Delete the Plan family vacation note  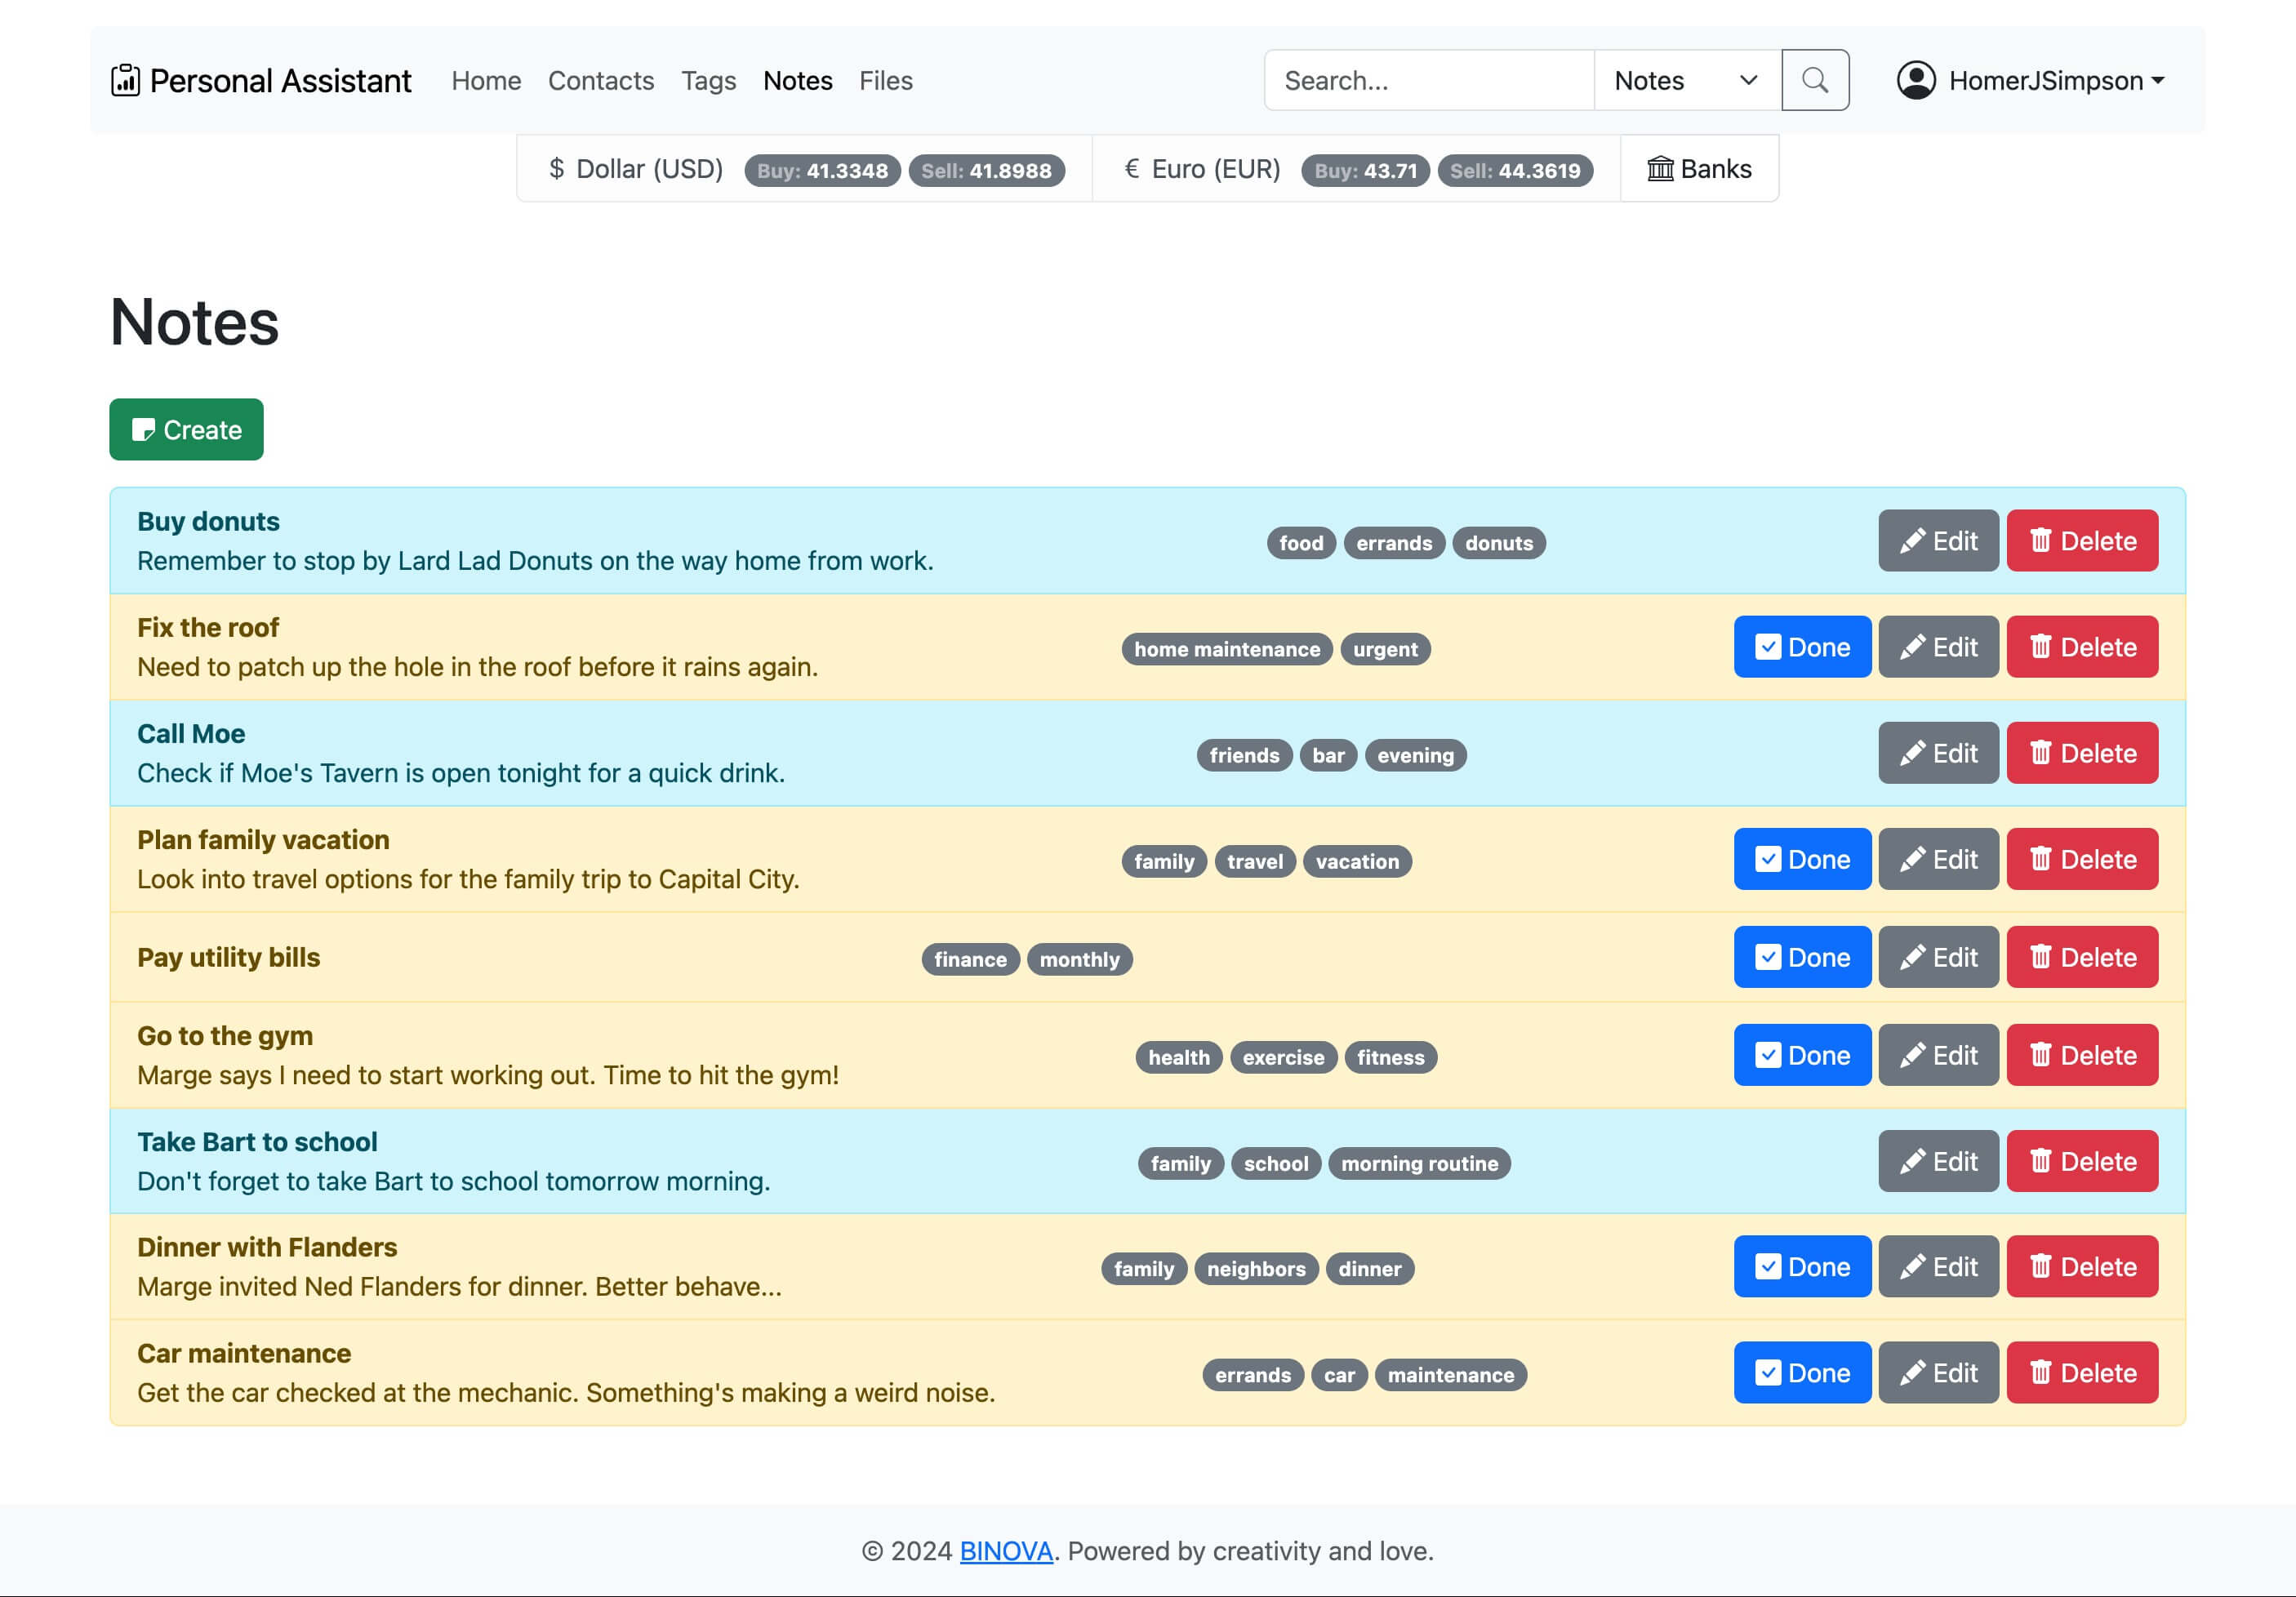pyautogui.click(x=2082, y=859)
